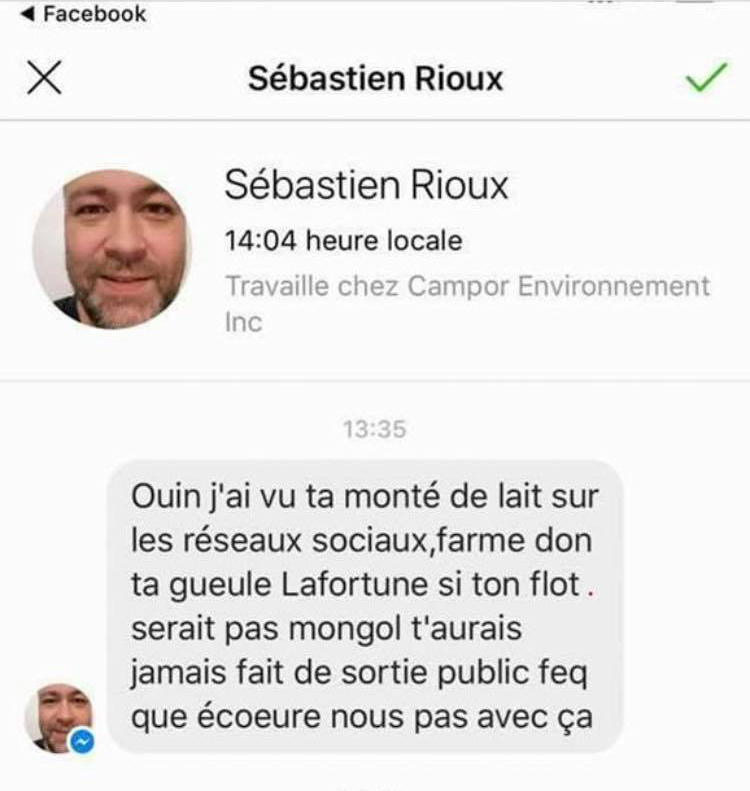Tap the red dot after the word 'flot'
Viewport: 750px width, 791px height.
pyautogui.click(x=591, y=594)
